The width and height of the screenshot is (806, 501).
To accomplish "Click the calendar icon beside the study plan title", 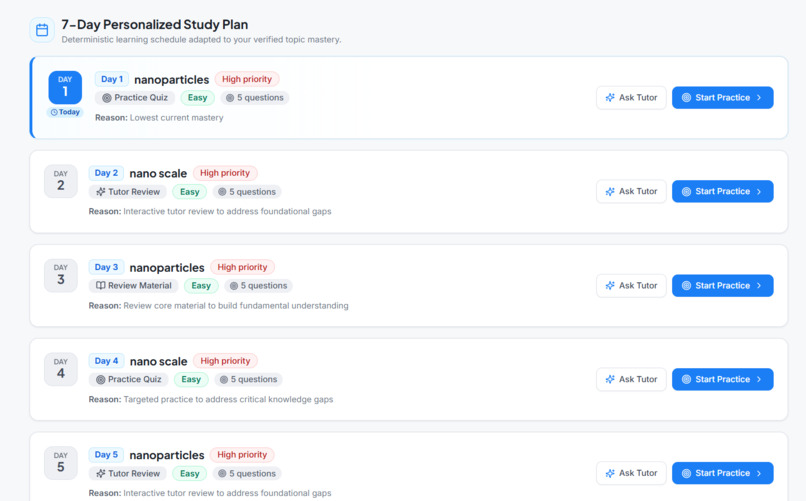I will [42, 30].
